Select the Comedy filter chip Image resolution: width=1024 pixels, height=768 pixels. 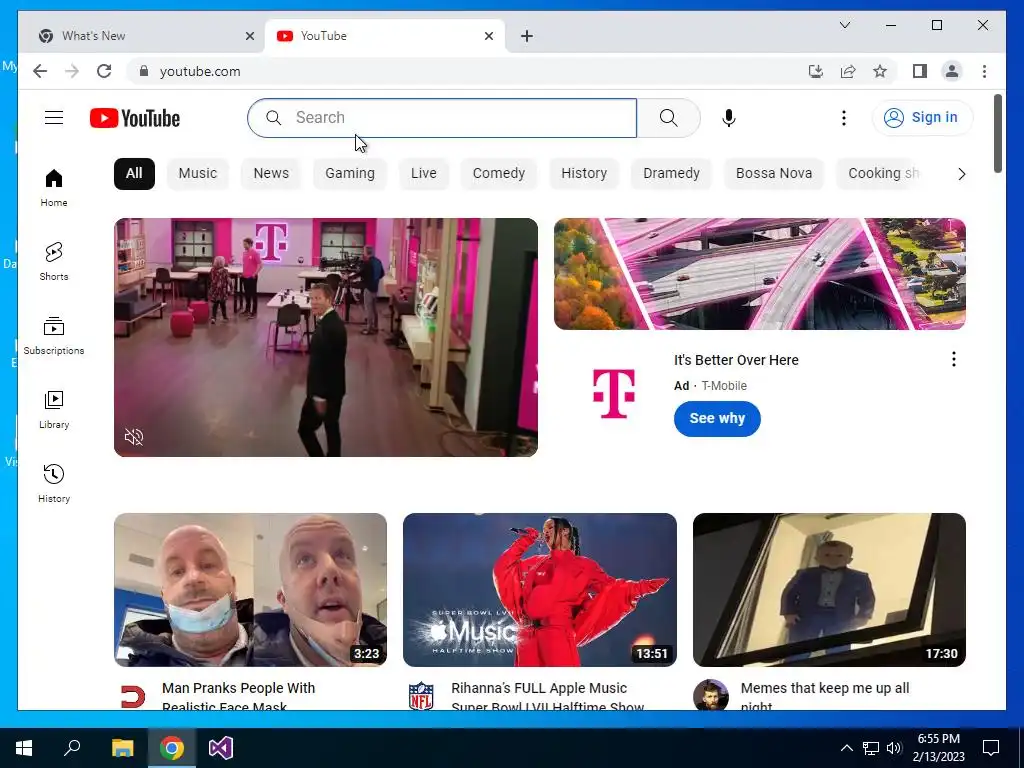498,174
